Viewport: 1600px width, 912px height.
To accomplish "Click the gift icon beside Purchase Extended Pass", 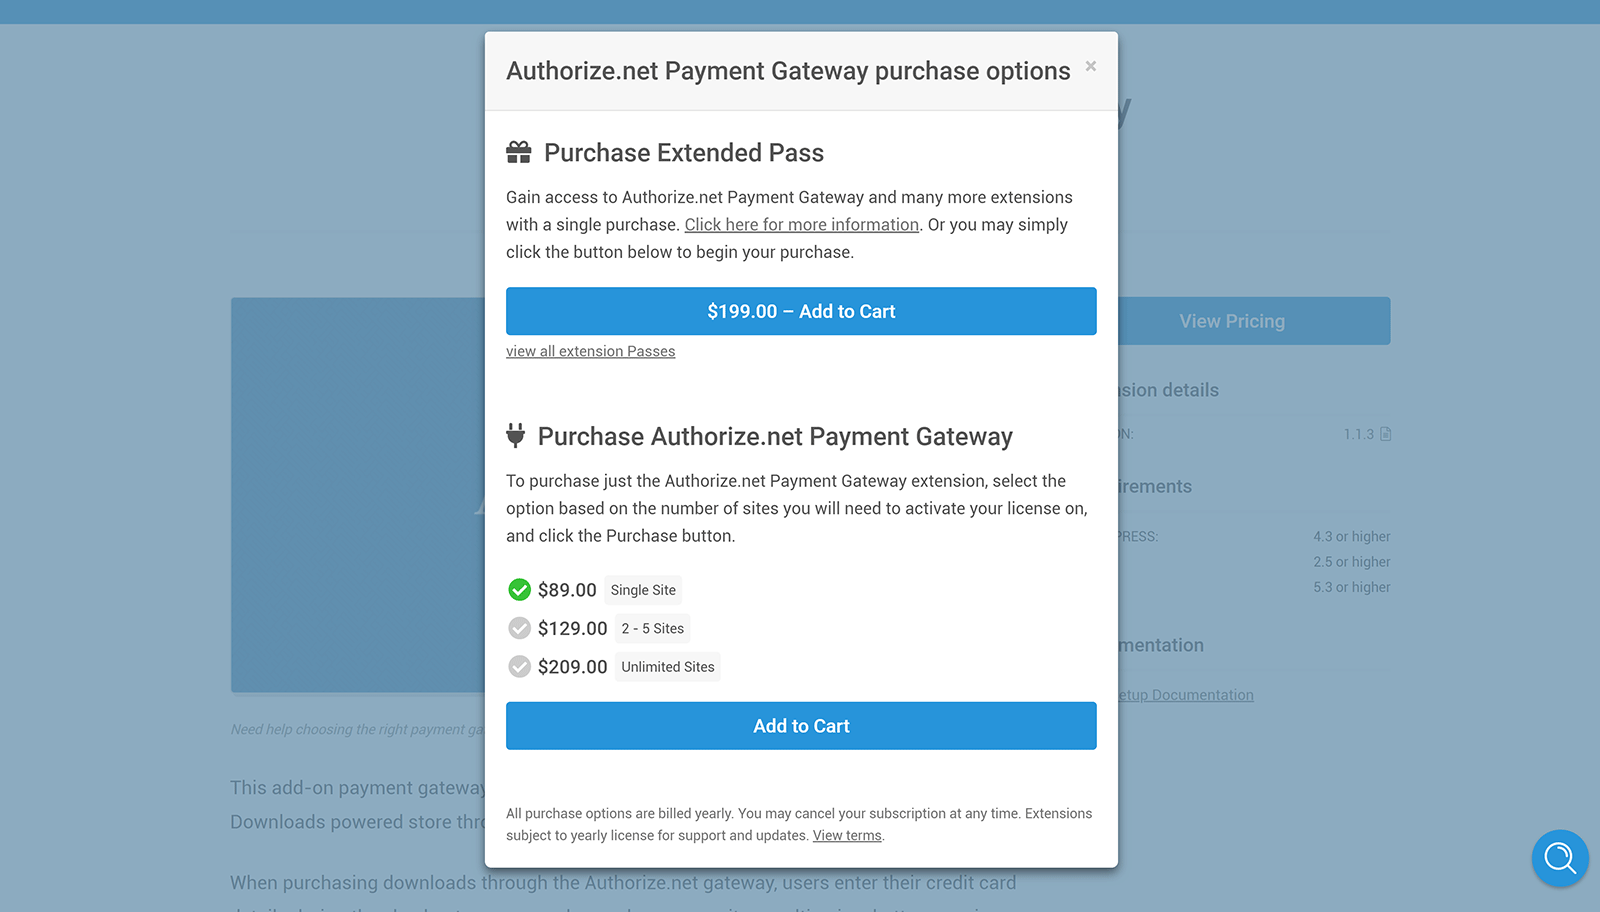I will click(519, 152).
